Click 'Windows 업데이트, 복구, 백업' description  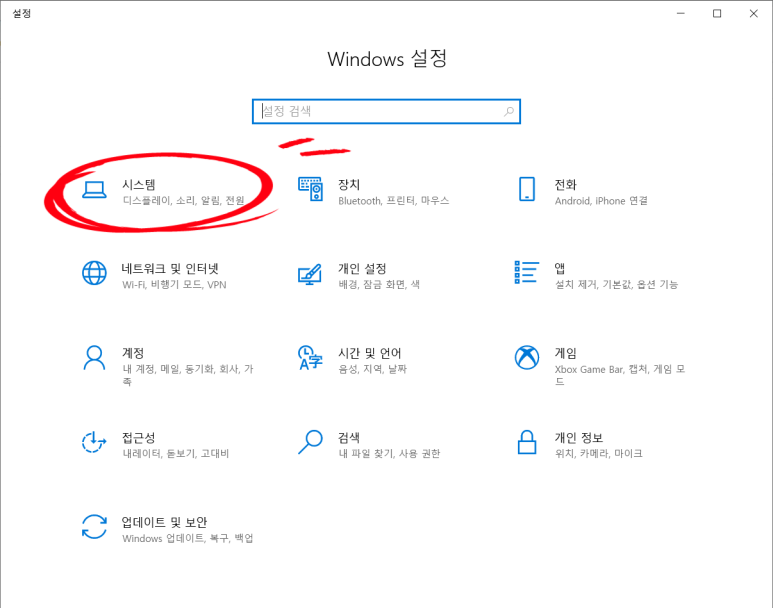pos(188,538)
